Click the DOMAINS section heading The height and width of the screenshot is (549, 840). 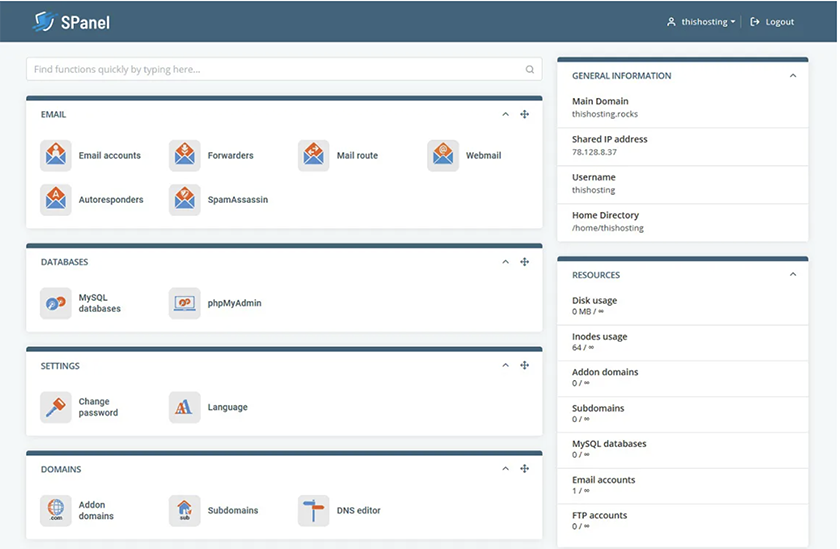pos(61,469)
